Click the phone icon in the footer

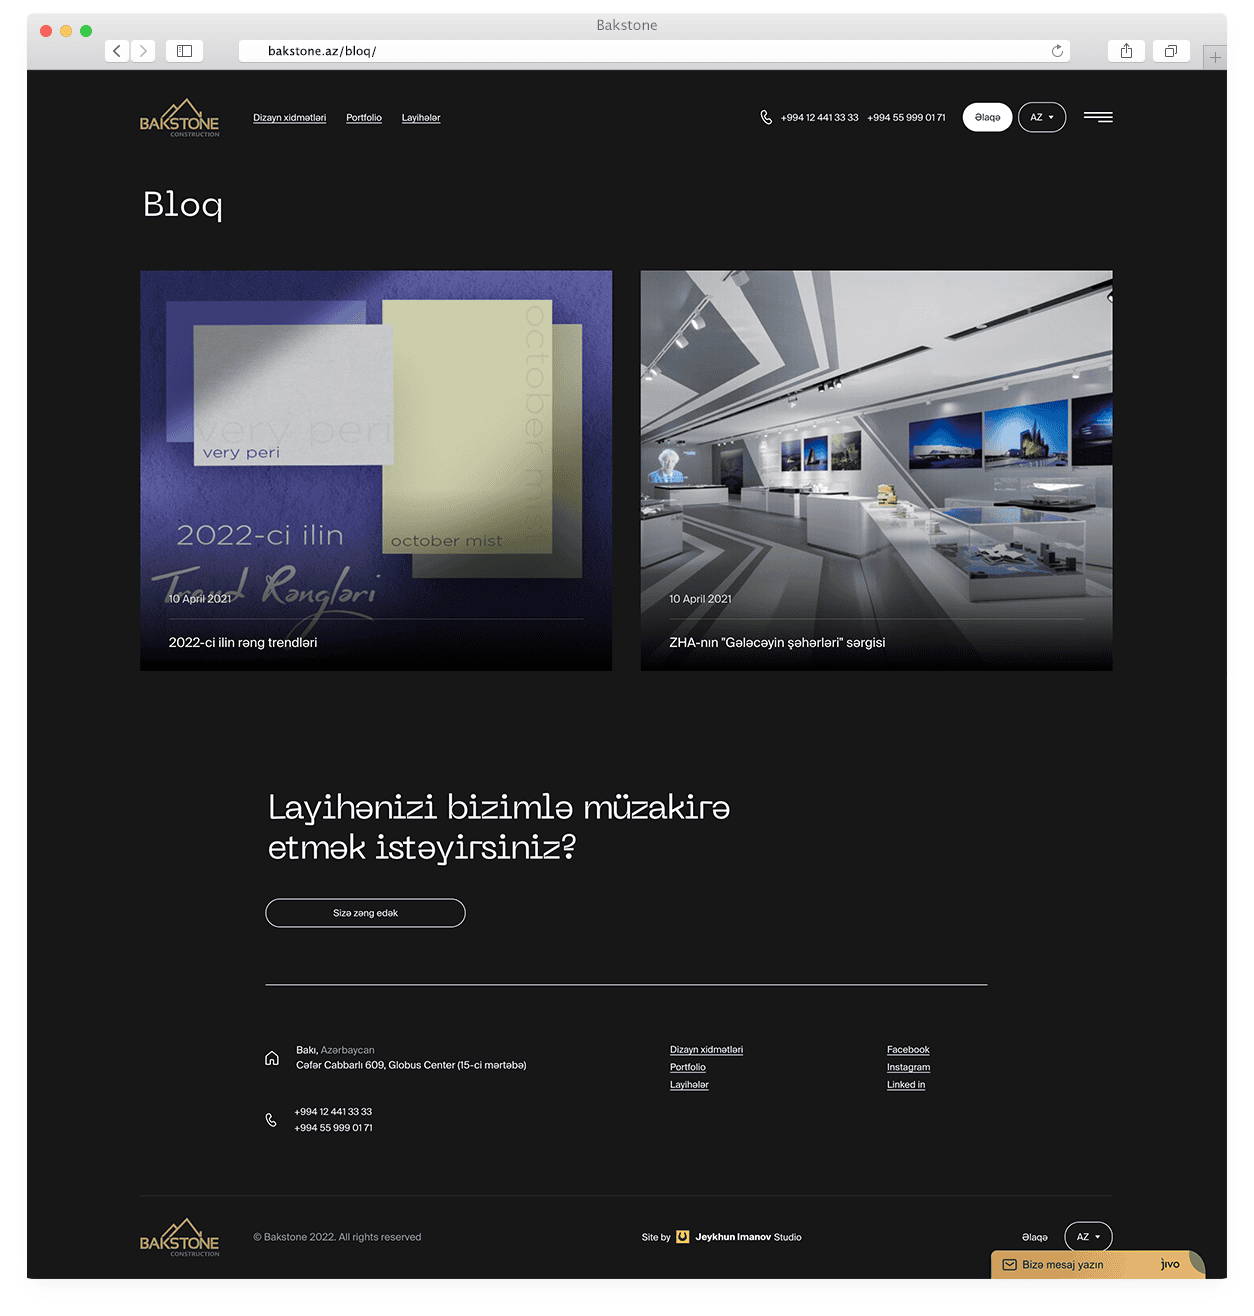coord(271,1120)
